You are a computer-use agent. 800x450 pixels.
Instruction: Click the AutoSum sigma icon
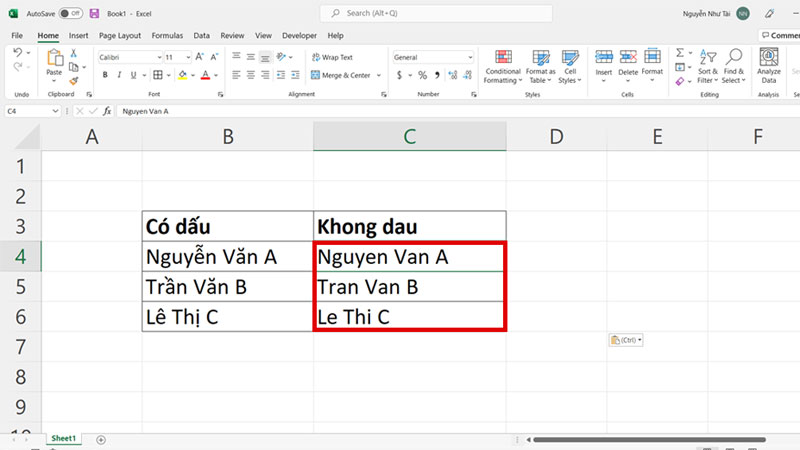point(680,53)
